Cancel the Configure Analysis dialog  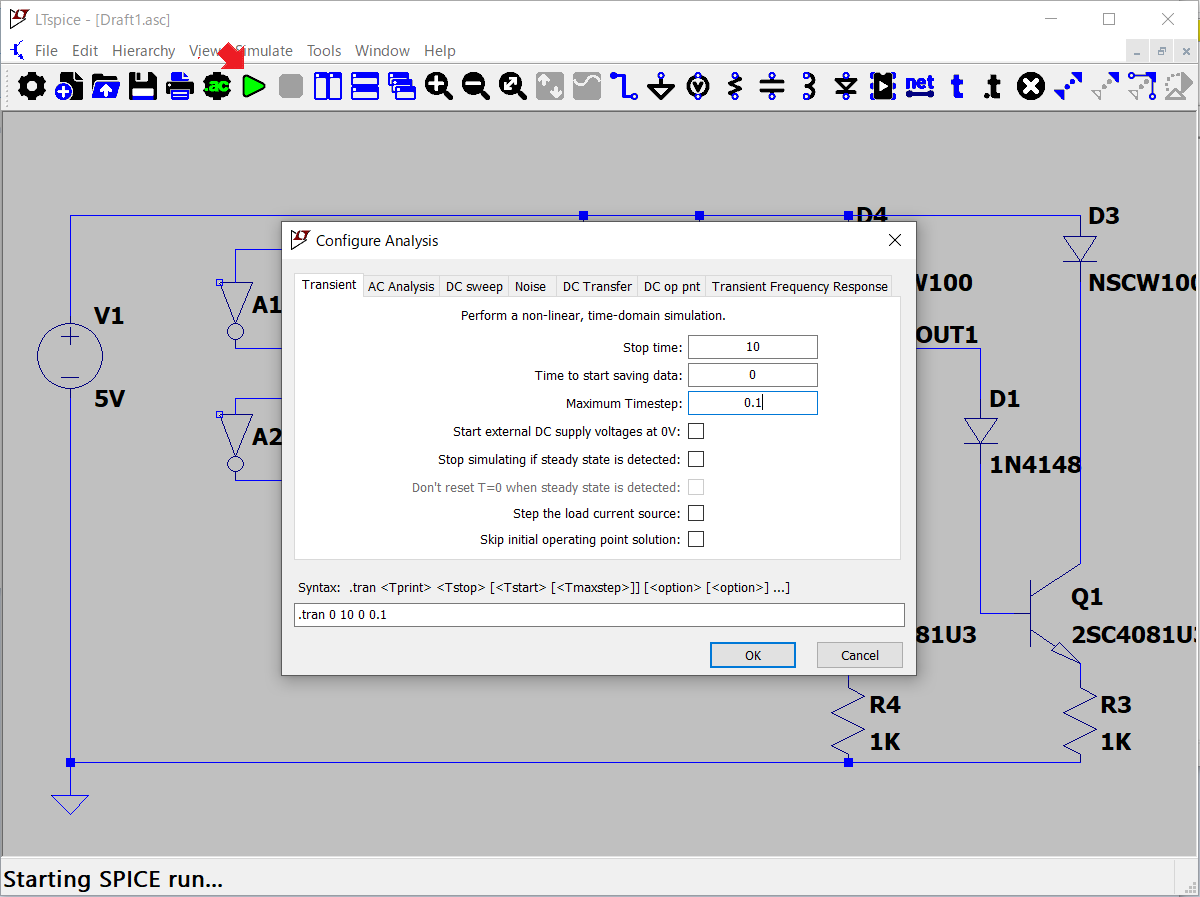[x=859, y=655]
